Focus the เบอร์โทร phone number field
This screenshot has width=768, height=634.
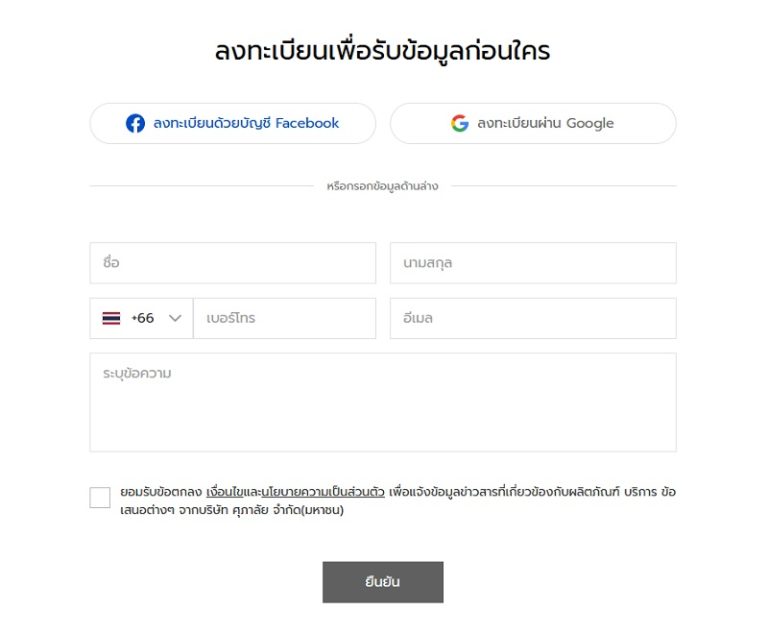click(x=285, y=318)
